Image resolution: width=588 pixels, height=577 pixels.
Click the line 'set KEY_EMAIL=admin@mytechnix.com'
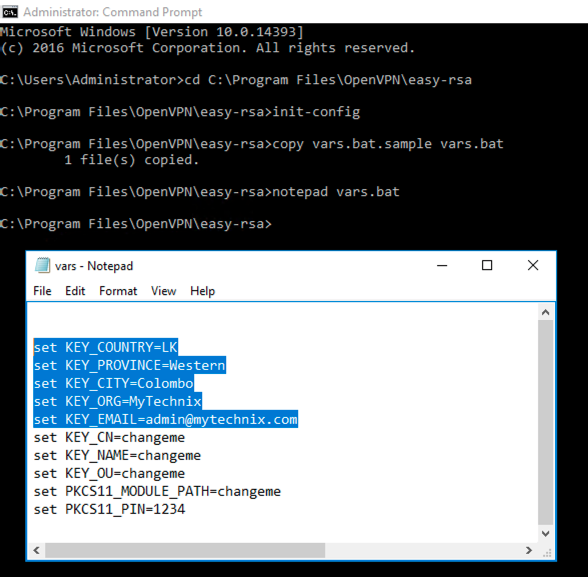tap(165, 419)
